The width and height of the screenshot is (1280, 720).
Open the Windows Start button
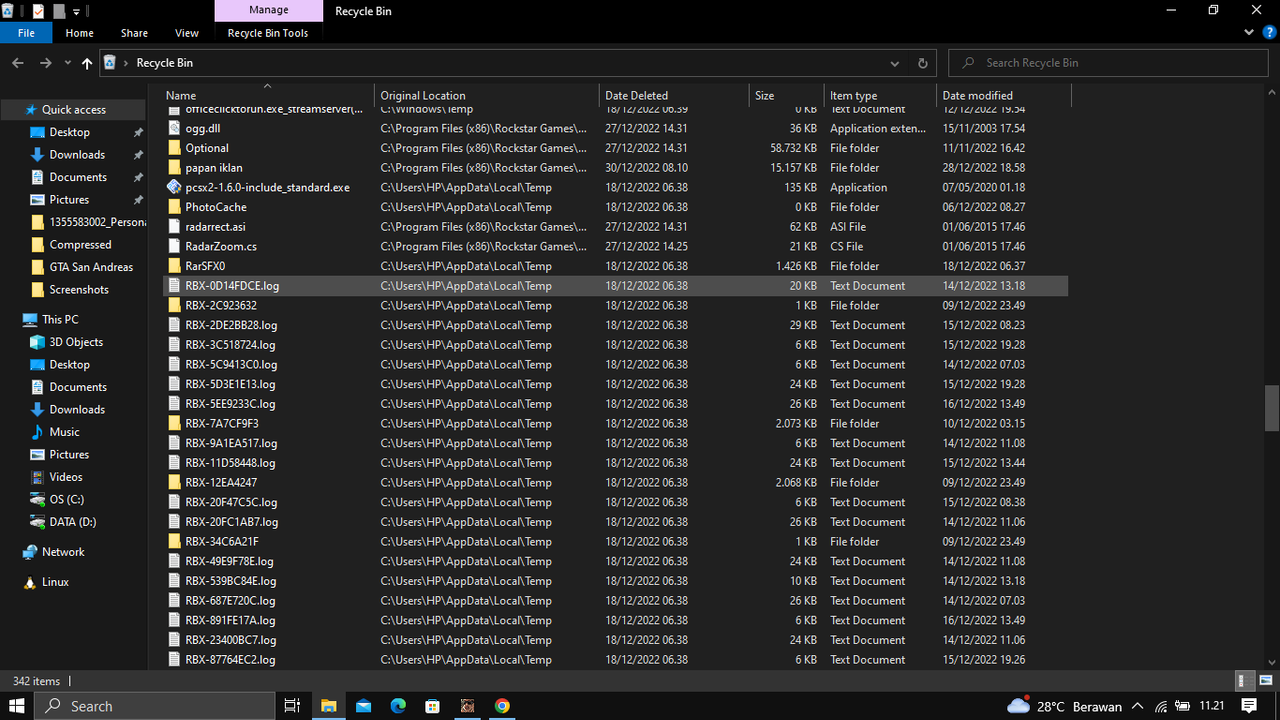tap(17, 705)
